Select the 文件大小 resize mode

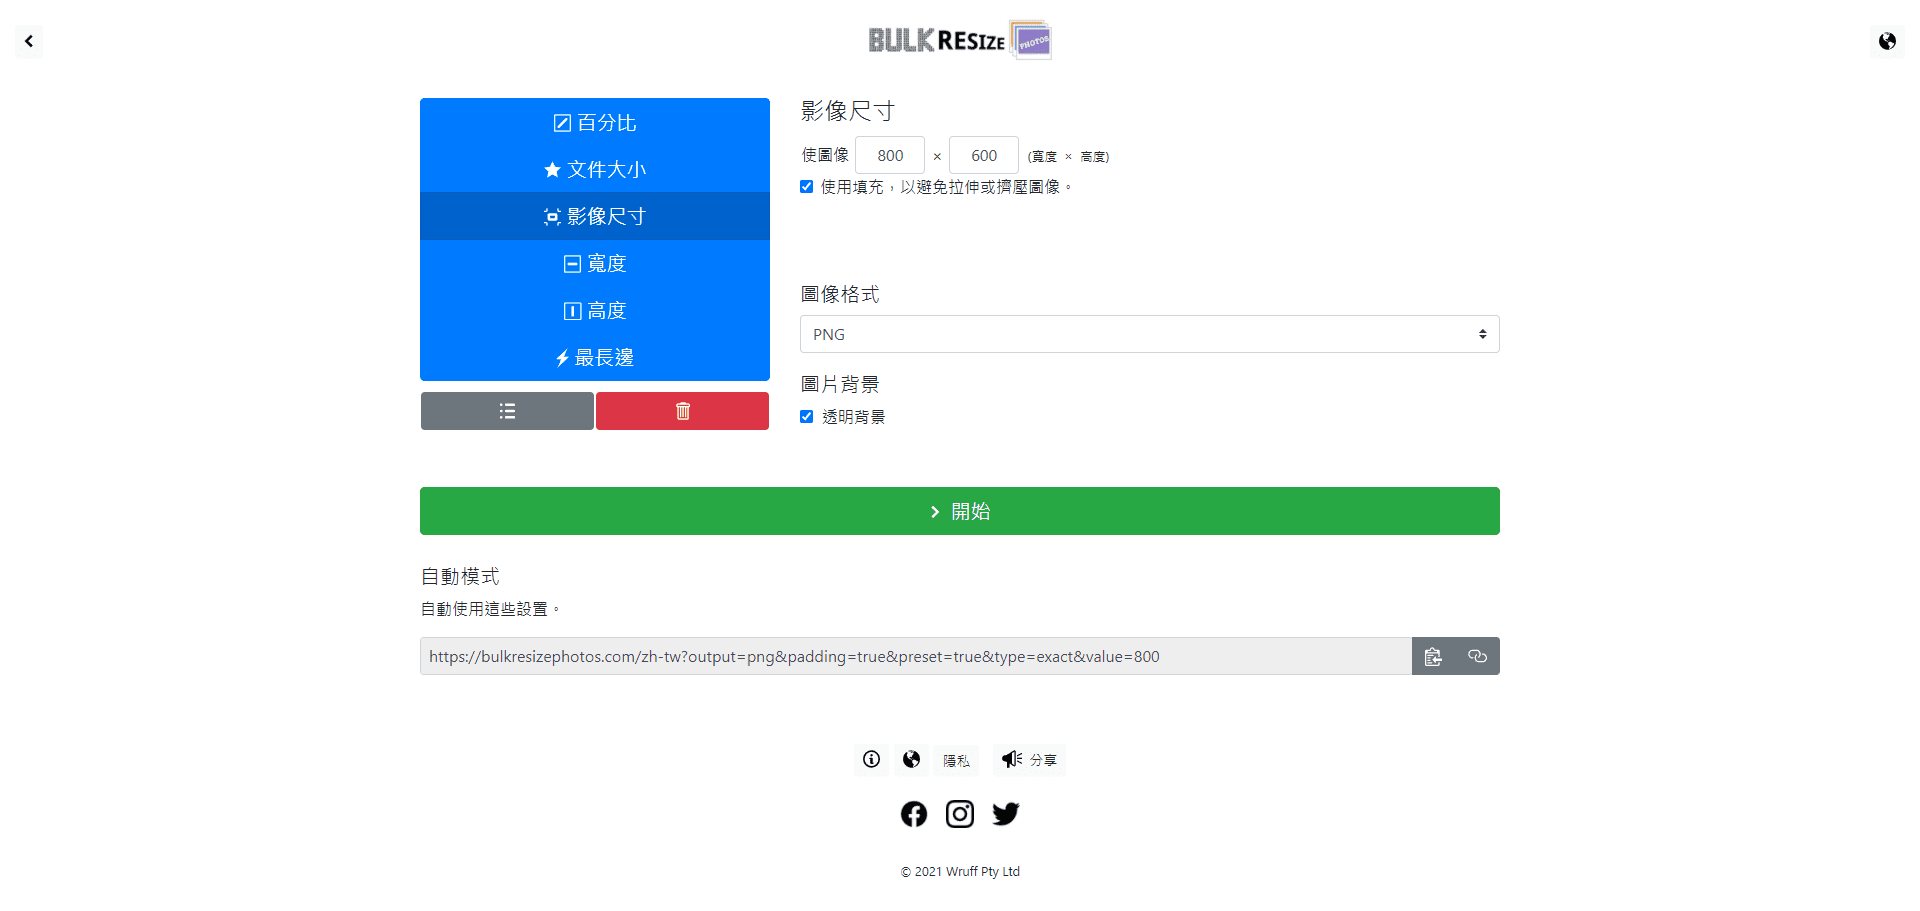coord(595,169)
